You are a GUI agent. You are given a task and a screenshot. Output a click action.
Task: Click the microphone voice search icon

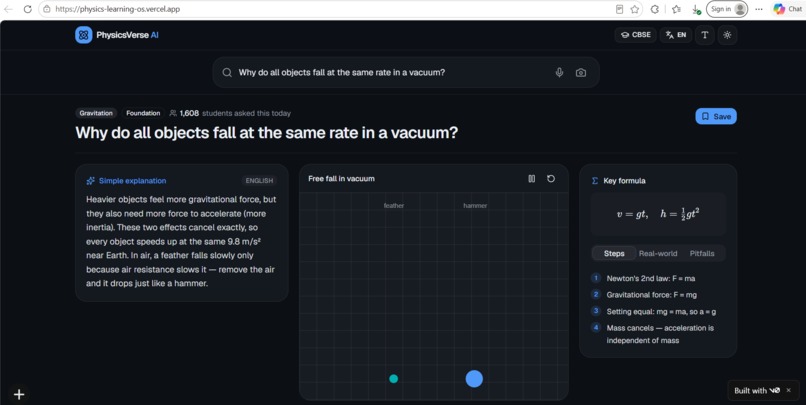click(x=559, y=72)
